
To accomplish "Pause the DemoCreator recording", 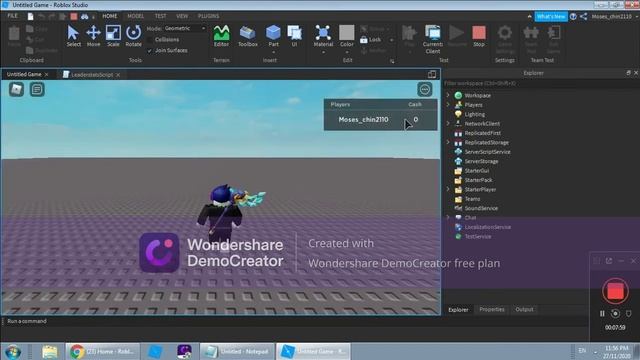I will click(602, 313).
